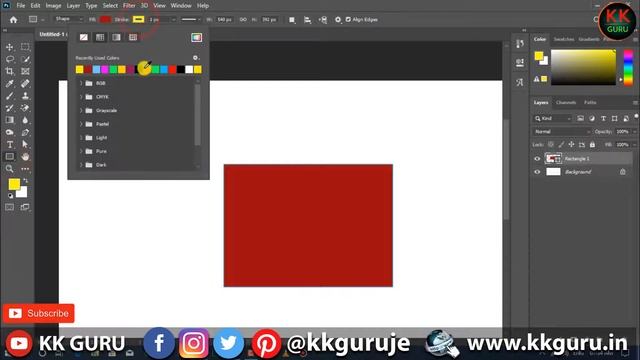Toggle the Align Edges checkbox
640x360 pixels.
pos(348,20)
